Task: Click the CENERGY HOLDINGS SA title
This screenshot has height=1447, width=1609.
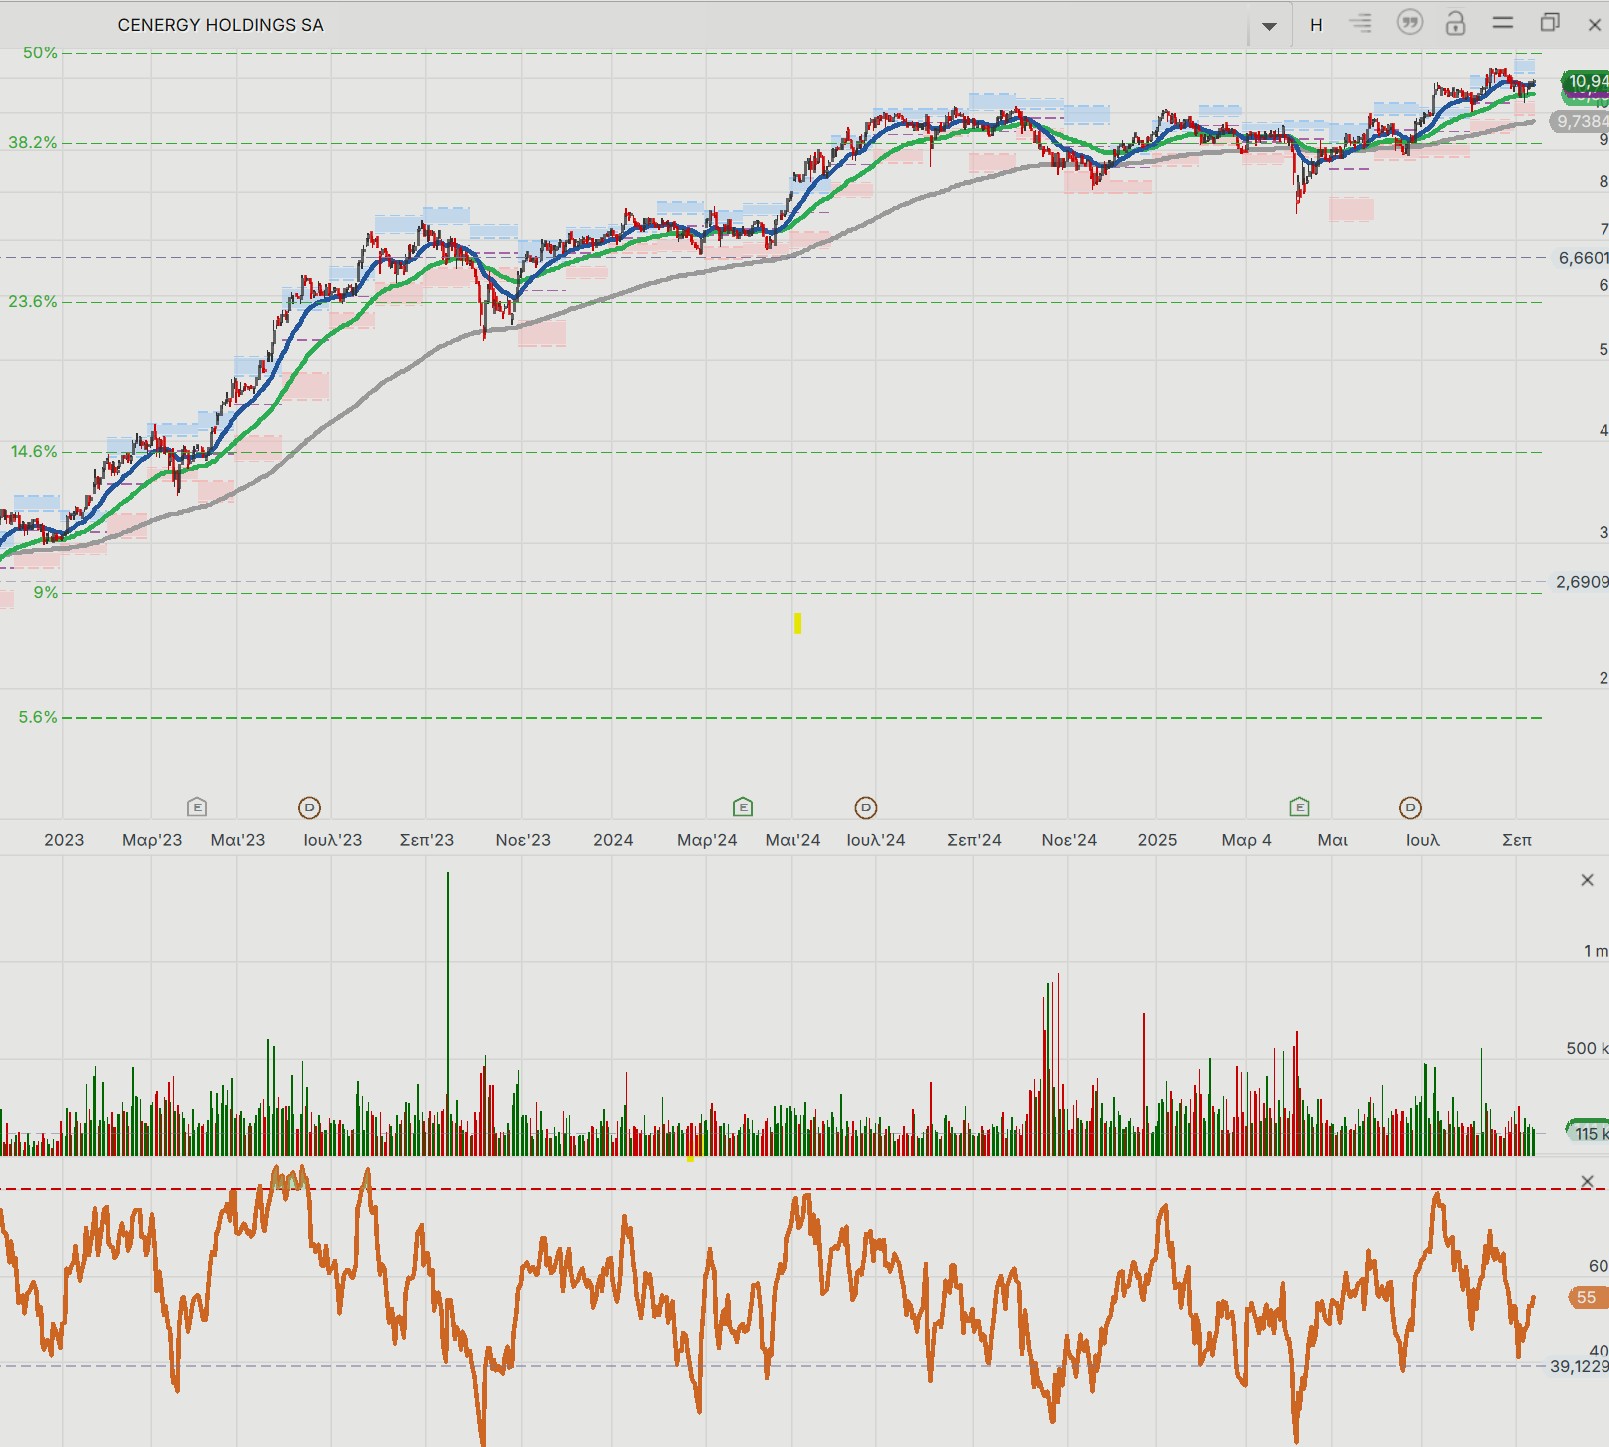Action: [x=221, y=26]
